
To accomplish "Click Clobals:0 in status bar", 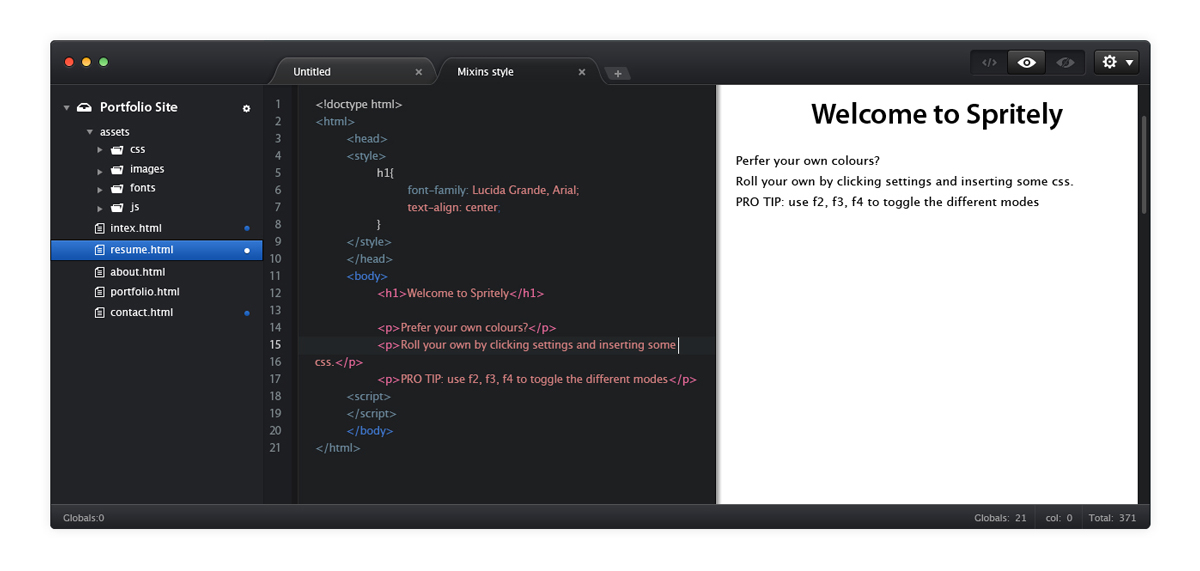I will 83,518.
